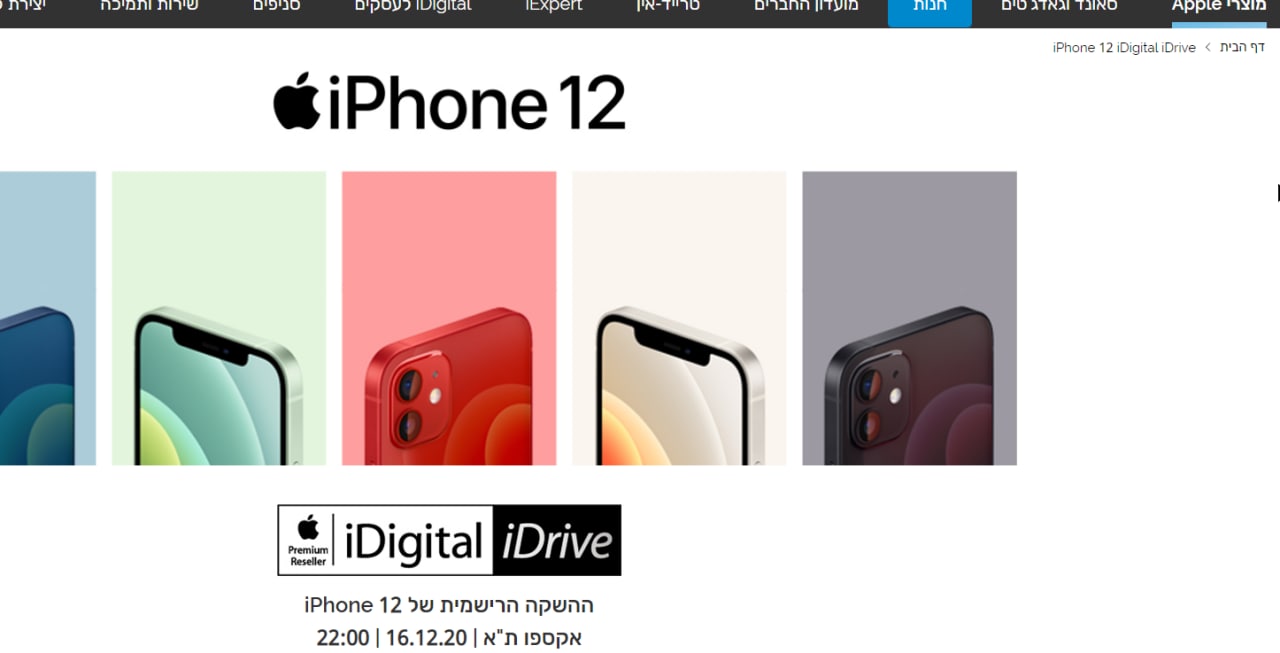The height and width of the screenshot is (653, 1280).
Task: Open the סניפים branches menu
Action: click(x=277, y=6)
